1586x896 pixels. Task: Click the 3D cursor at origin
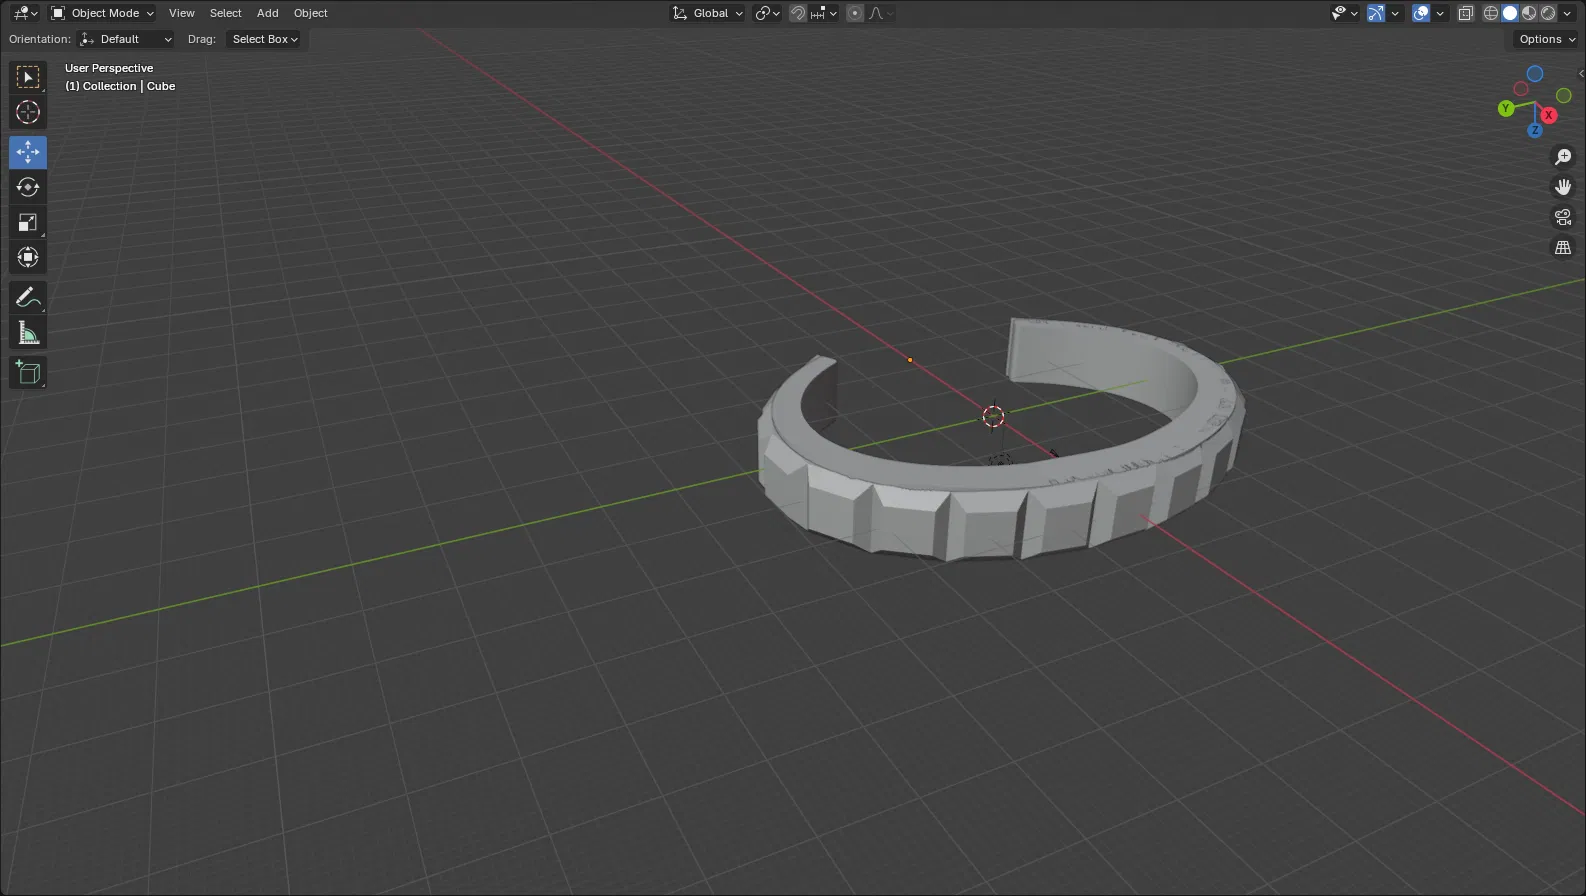[993, 416]
